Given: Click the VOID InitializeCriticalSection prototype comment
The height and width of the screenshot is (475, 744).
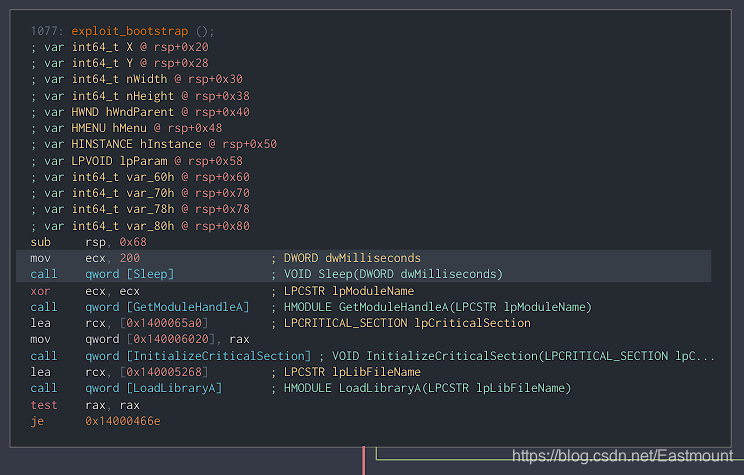Looking at the screenshot, I should (x=517, y=356).
